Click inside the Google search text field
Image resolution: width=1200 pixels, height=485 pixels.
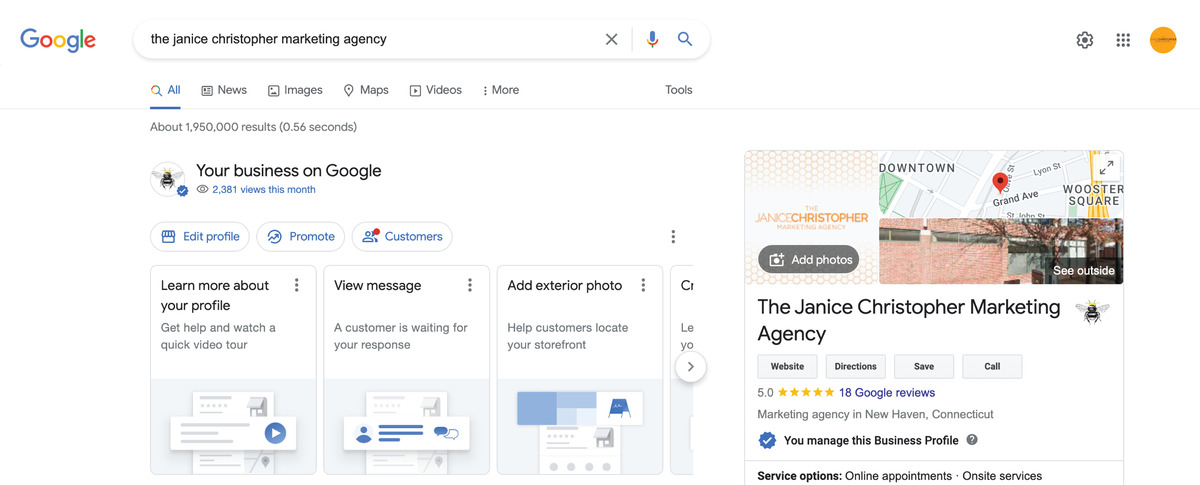370,39
